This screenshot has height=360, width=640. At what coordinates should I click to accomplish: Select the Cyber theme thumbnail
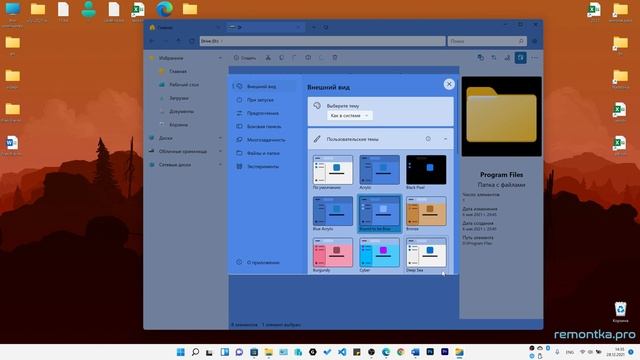pyautogui.click(x=379, y=253)
